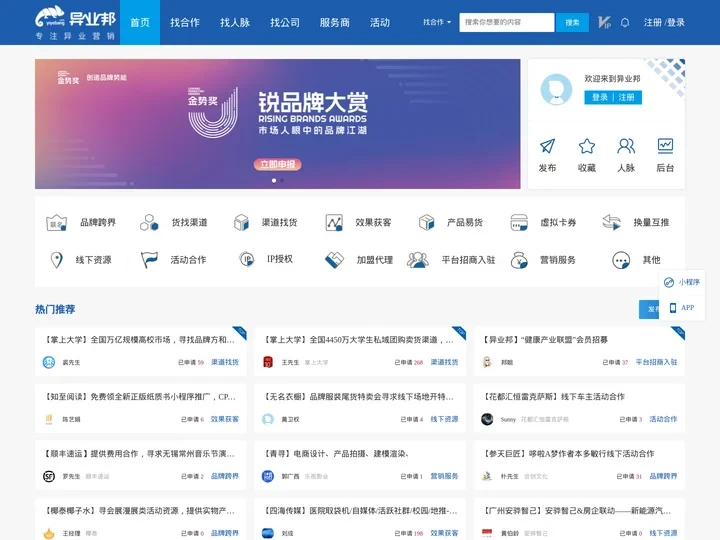Expand the 找合作 search type dropdown
Screen dimensions: 720x540
pos(437,22)
